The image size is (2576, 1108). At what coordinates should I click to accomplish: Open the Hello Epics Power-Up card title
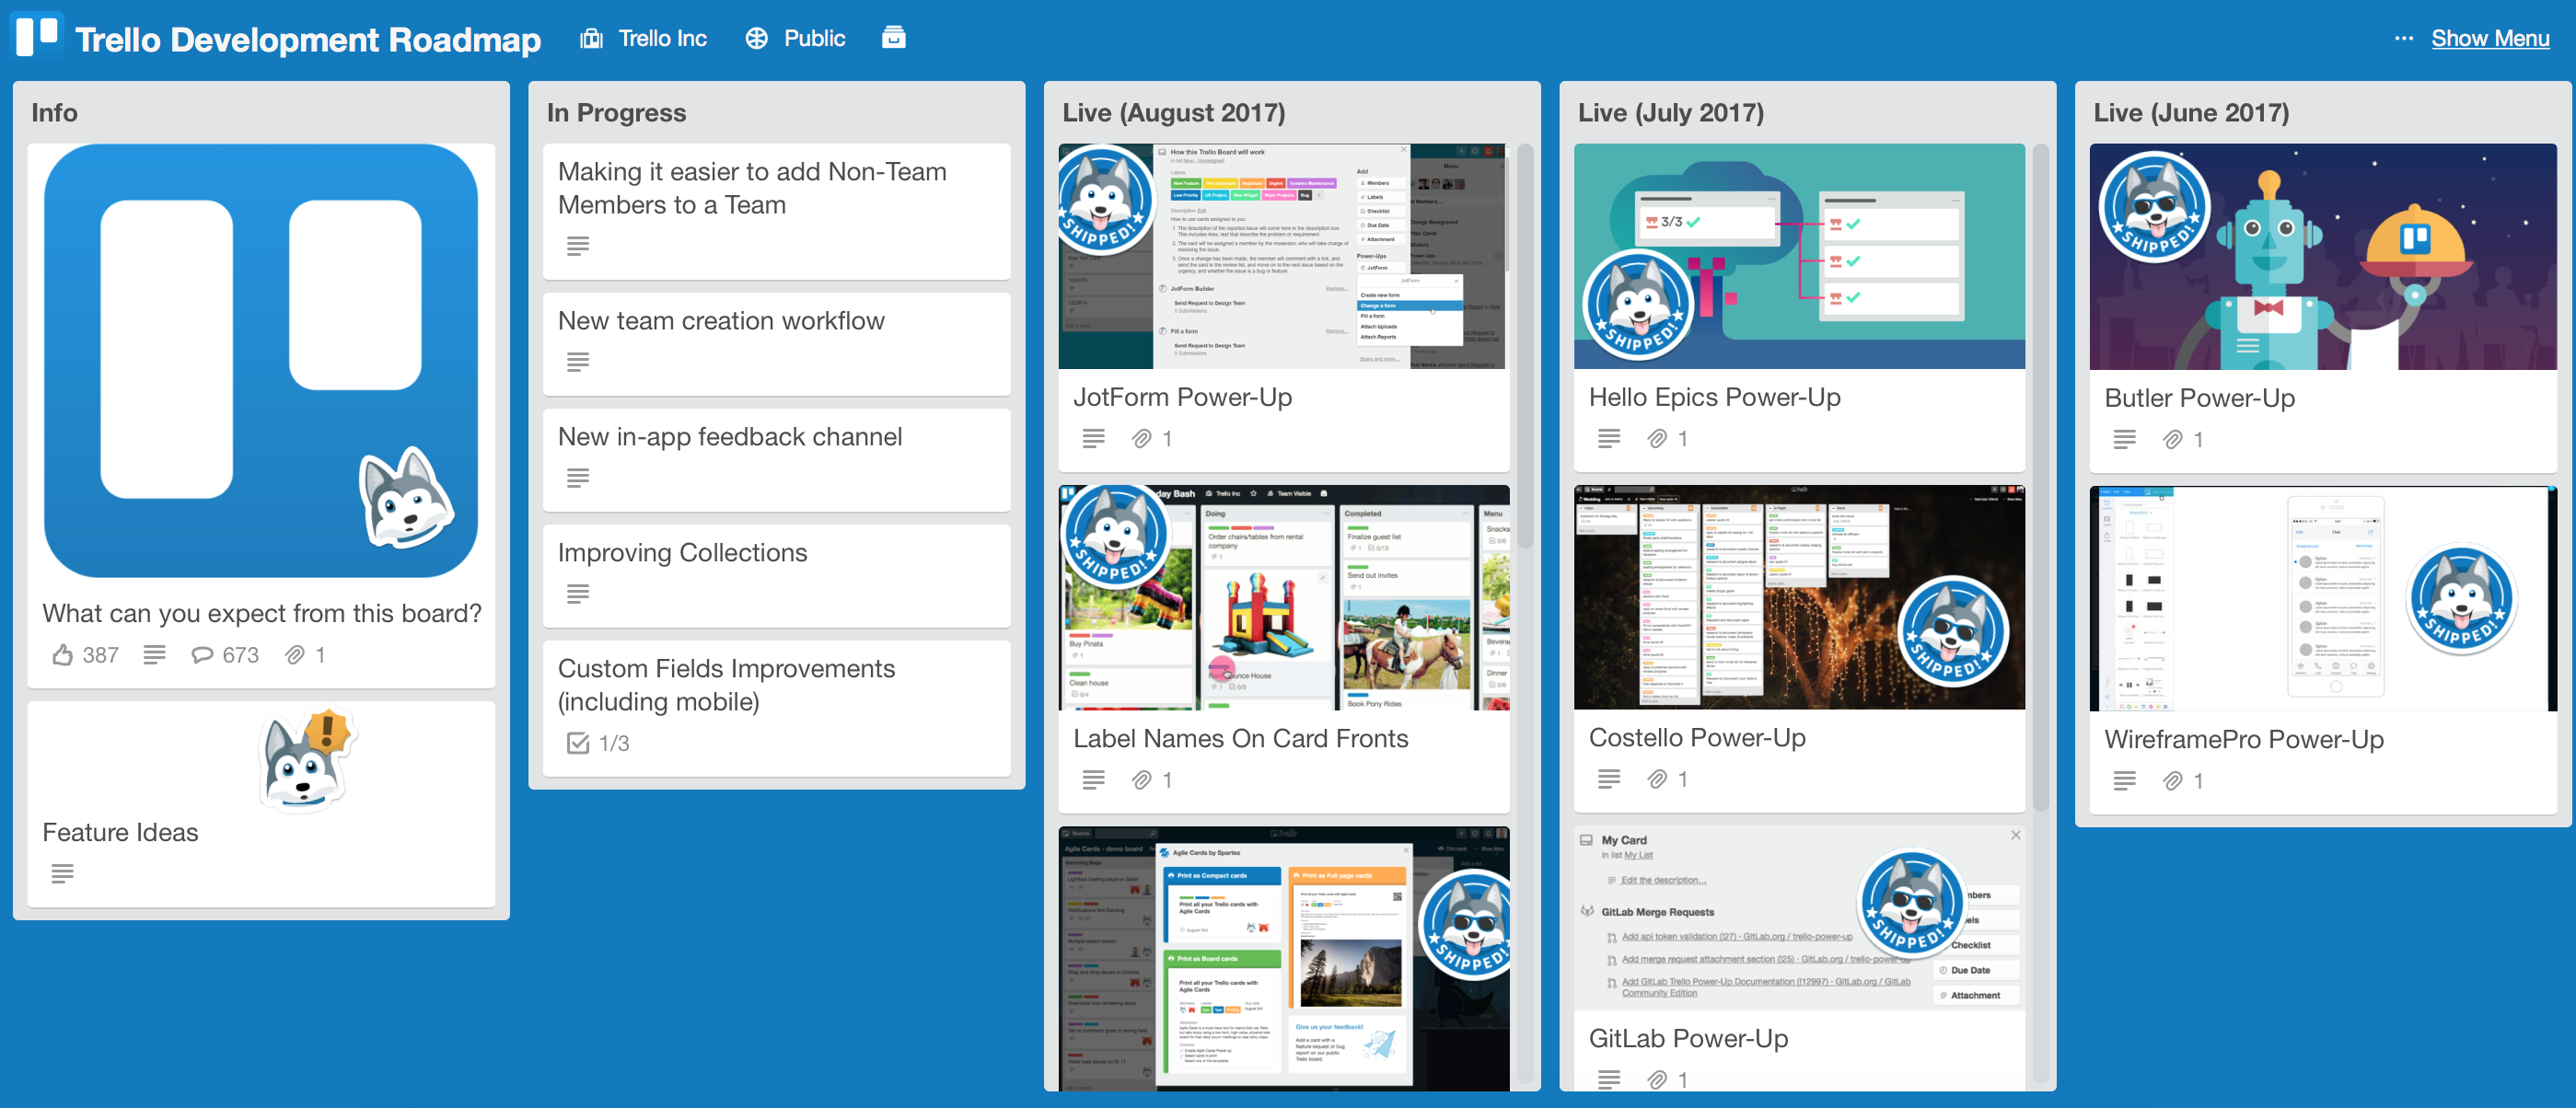click(x=1714, y=397)
